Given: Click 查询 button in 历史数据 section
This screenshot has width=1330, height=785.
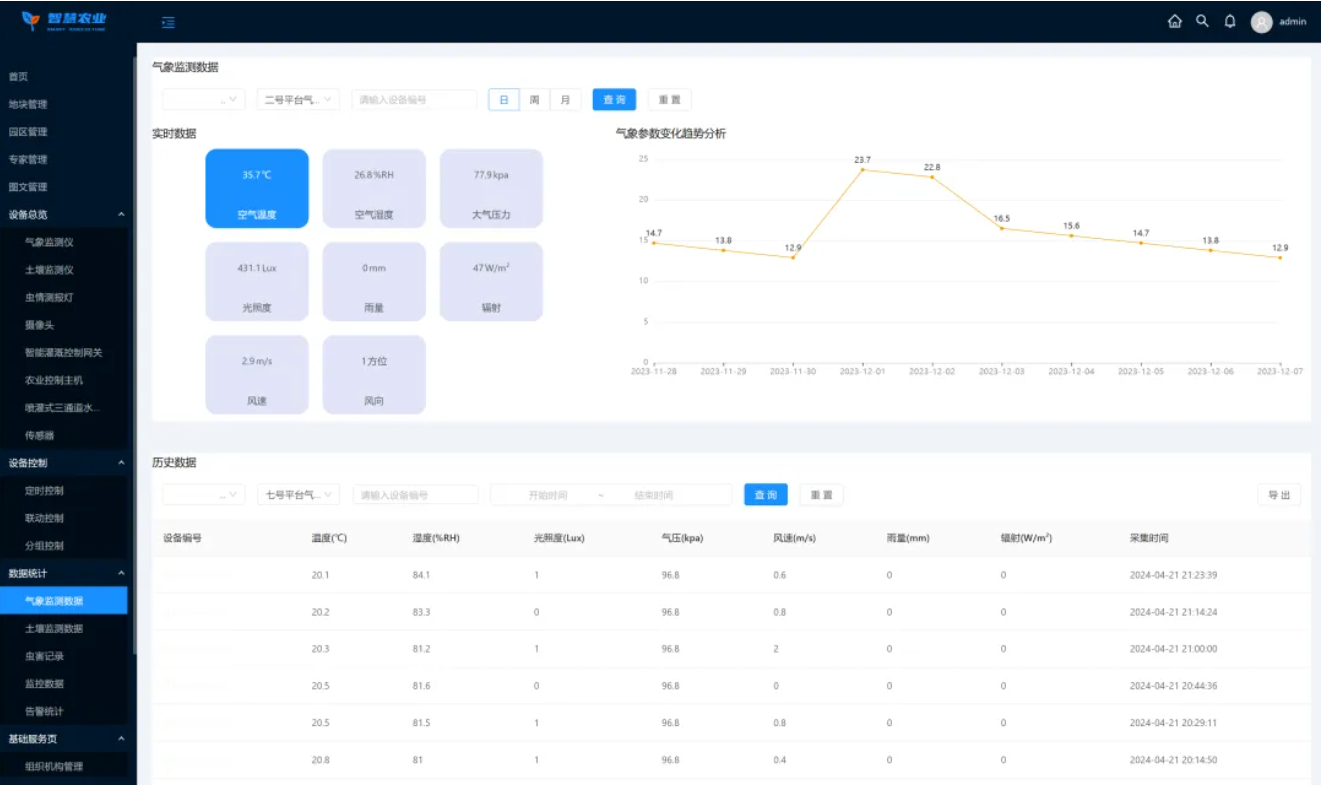Looking at the screenshot, I should pyautogui.click(x=765, y=495).
